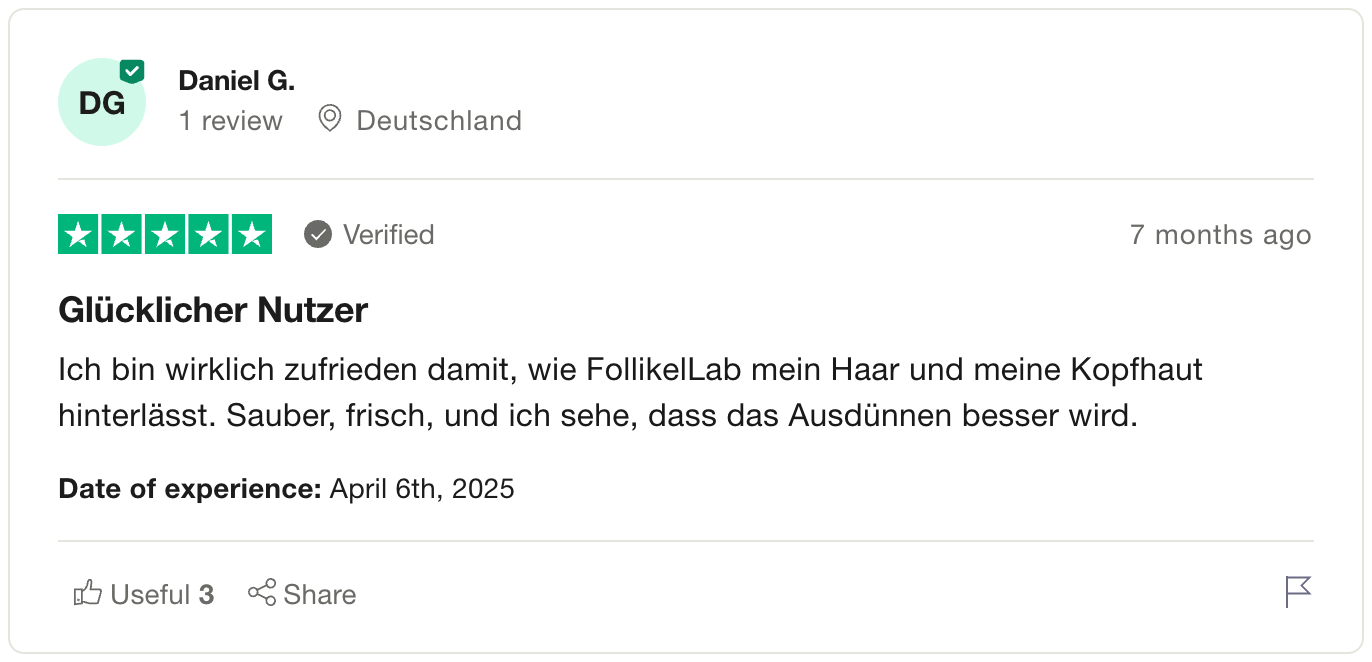Open the "Glücklicher Nutzer" review title

213,311
